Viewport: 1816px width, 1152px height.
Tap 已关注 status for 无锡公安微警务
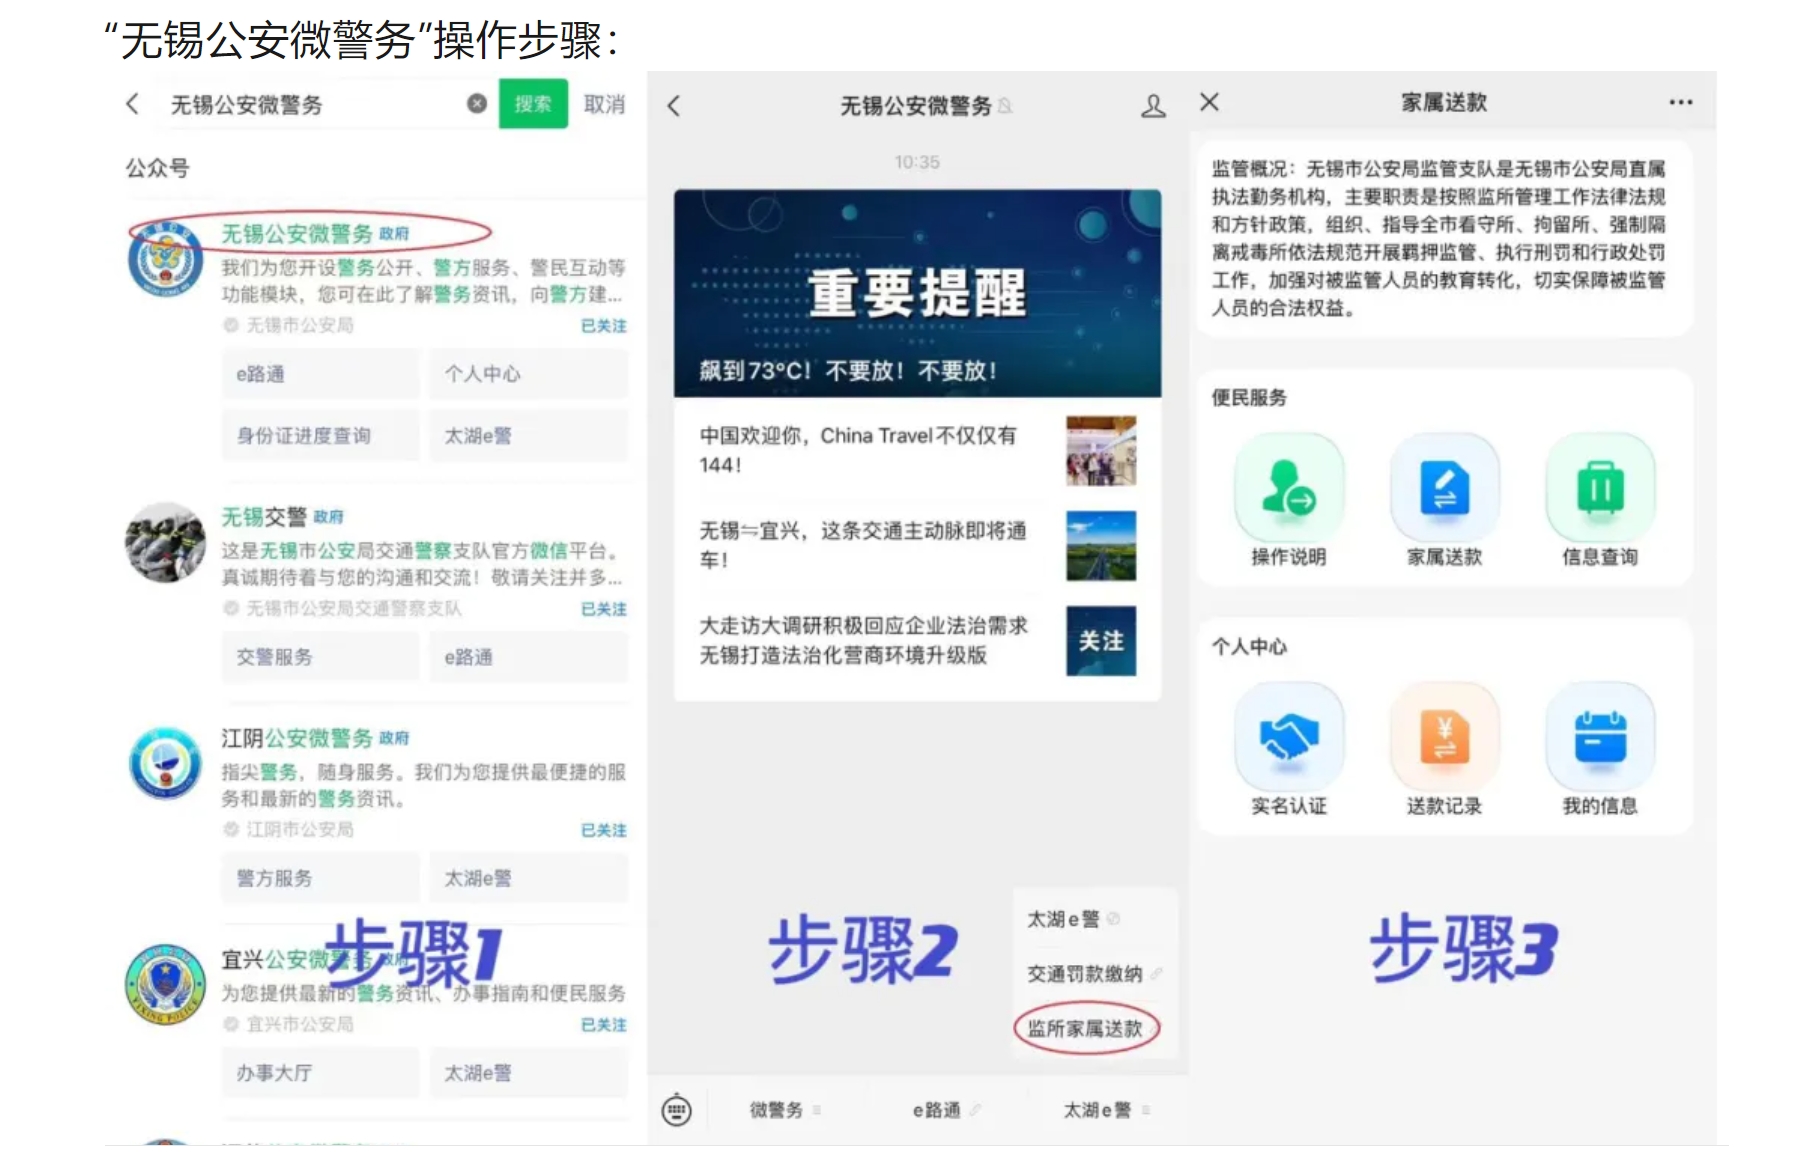pos(604,326)
